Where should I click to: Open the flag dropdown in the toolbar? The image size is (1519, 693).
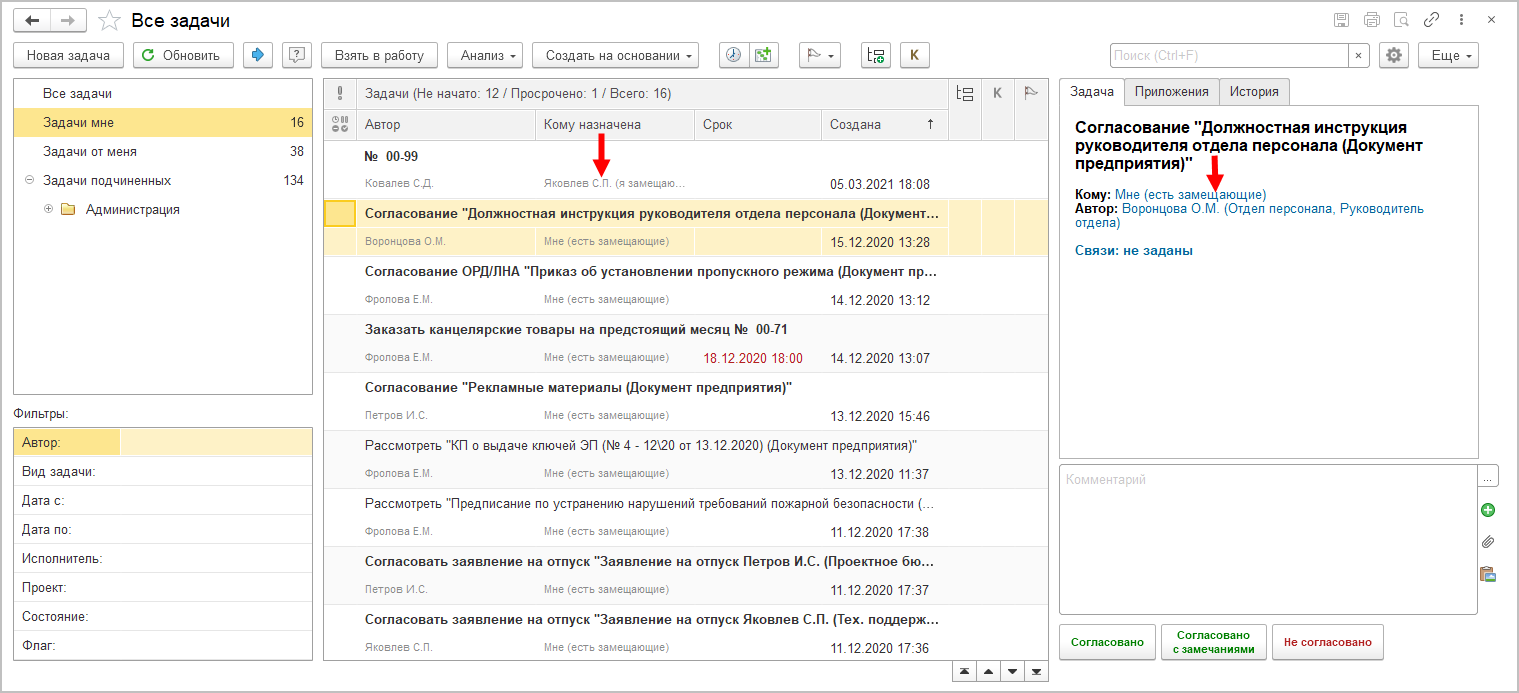819,55
